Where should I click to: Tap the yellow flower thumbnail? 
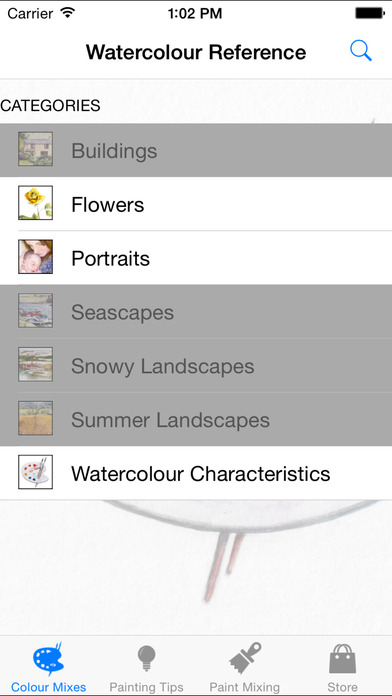click(36, 202)
